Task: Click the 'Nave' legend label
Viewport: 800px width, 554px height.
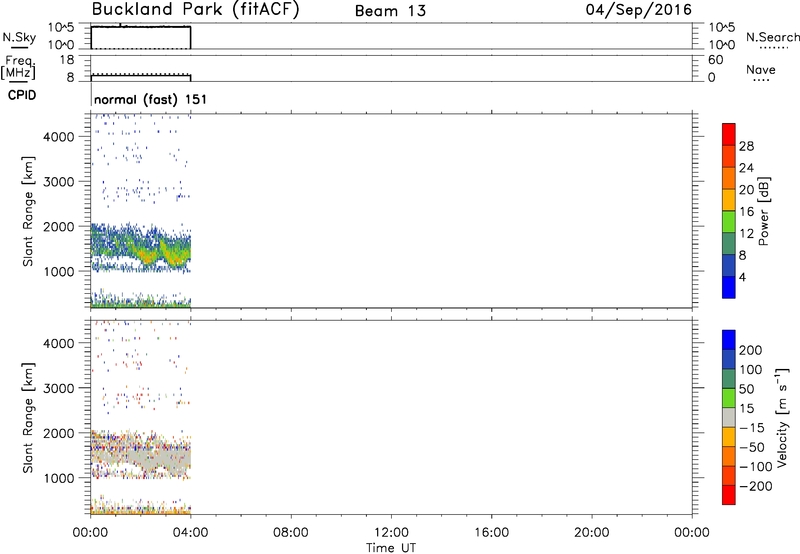Action: (x=761, y=69)
